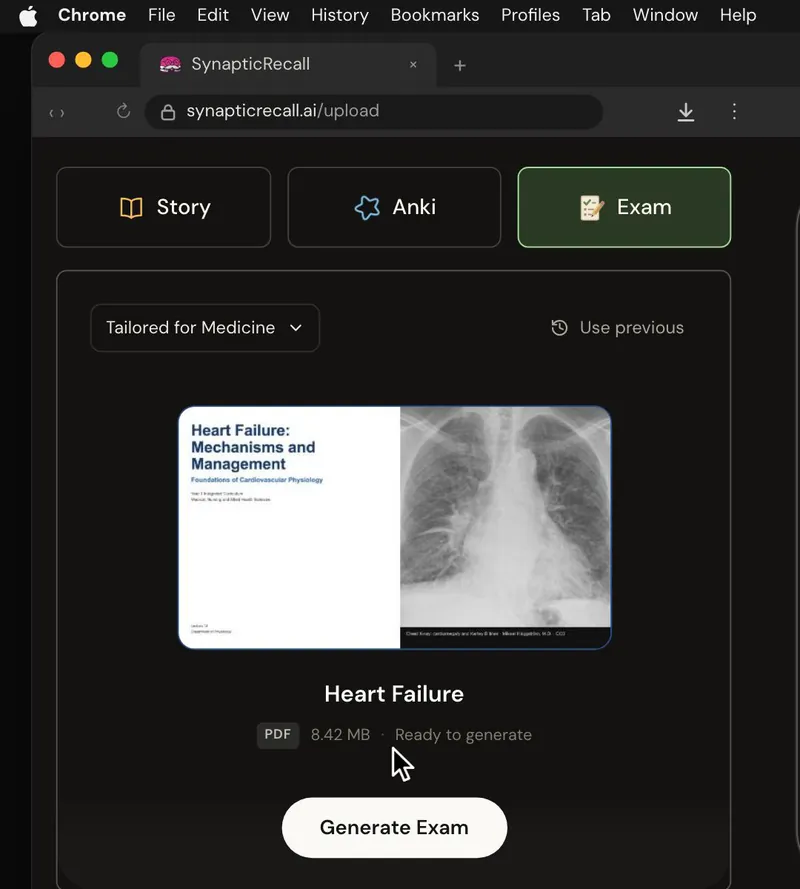Click the 8.42 MB file size
Screen dimensions: 800x889
340,735
